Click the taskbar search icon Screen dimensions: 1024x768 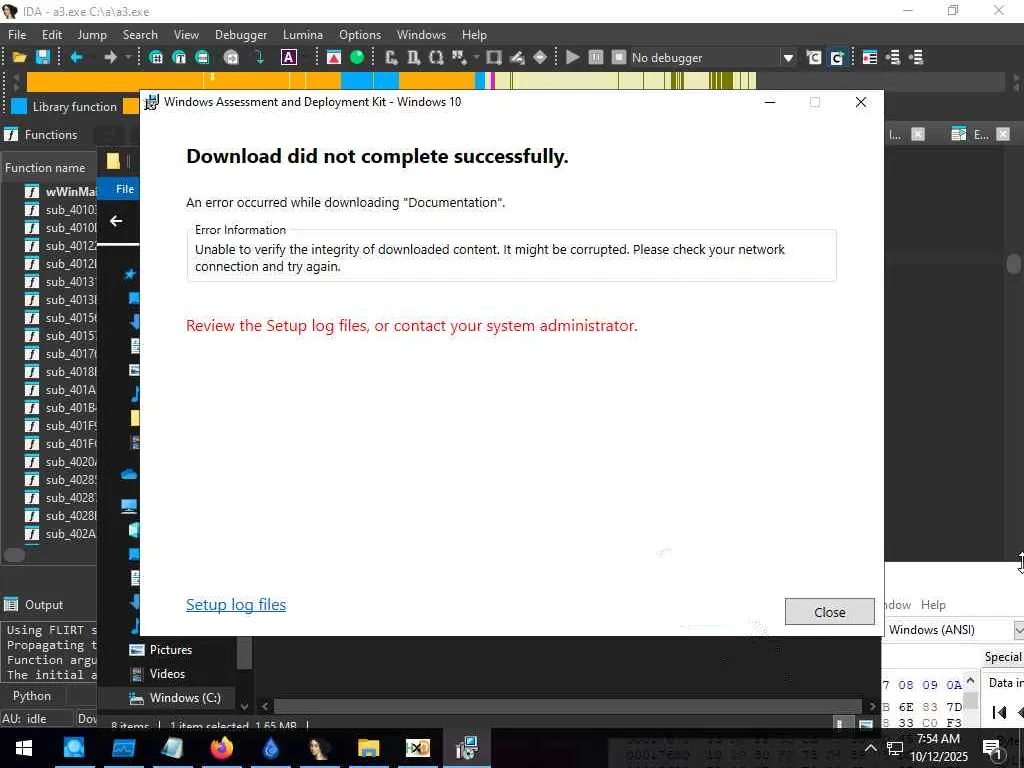click(74, 748)
